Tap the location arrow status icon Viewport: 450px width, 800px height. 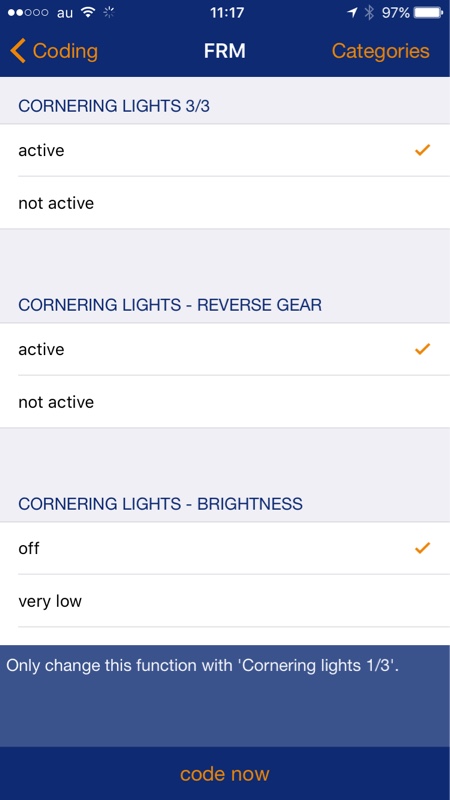click(x=352, y=13)
